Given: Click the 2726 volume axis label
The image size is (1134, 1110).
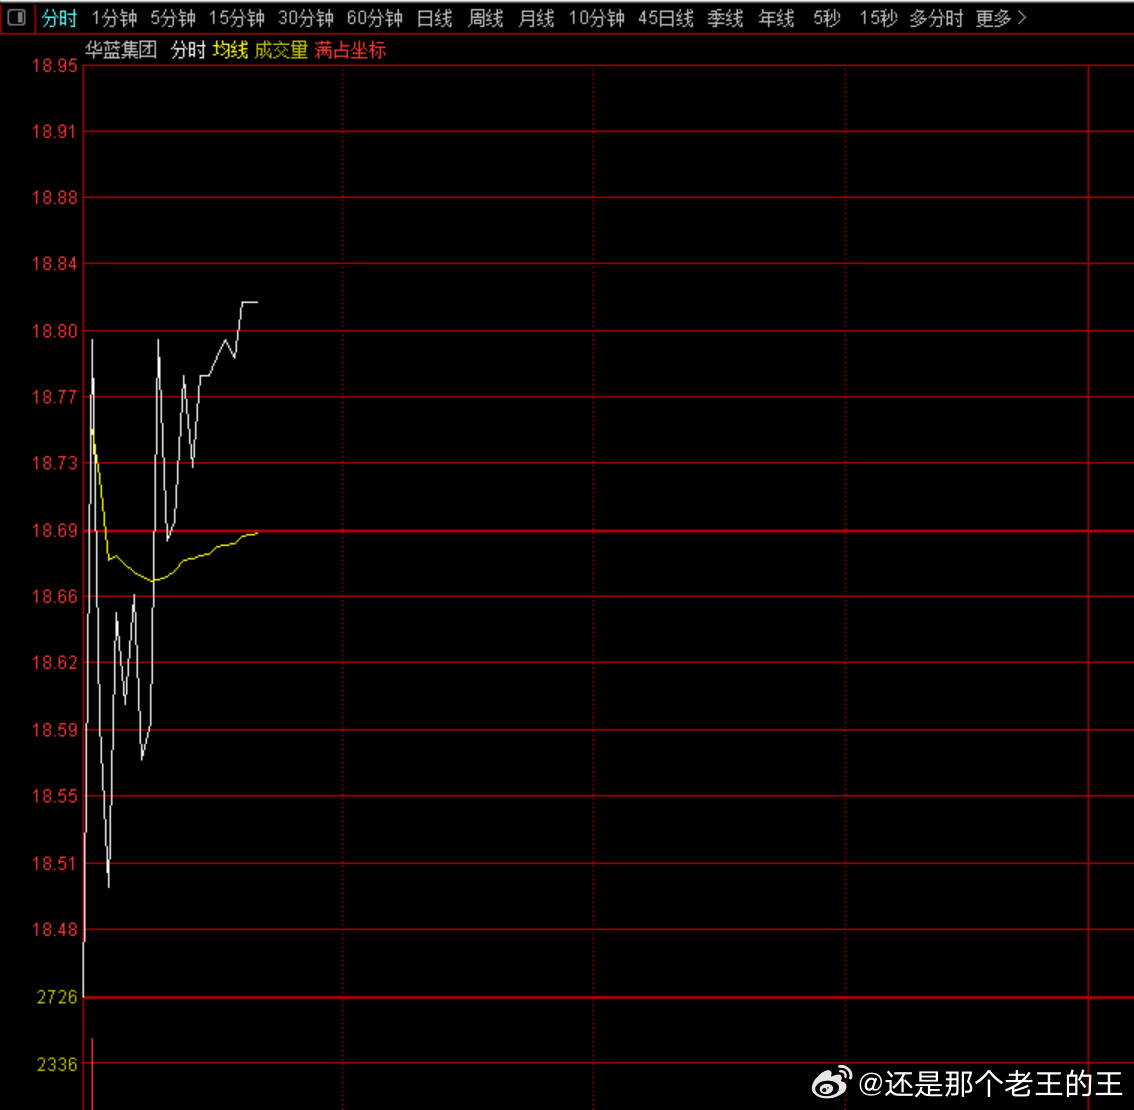Looking at the screenshot, I should [x=57, y=997].
